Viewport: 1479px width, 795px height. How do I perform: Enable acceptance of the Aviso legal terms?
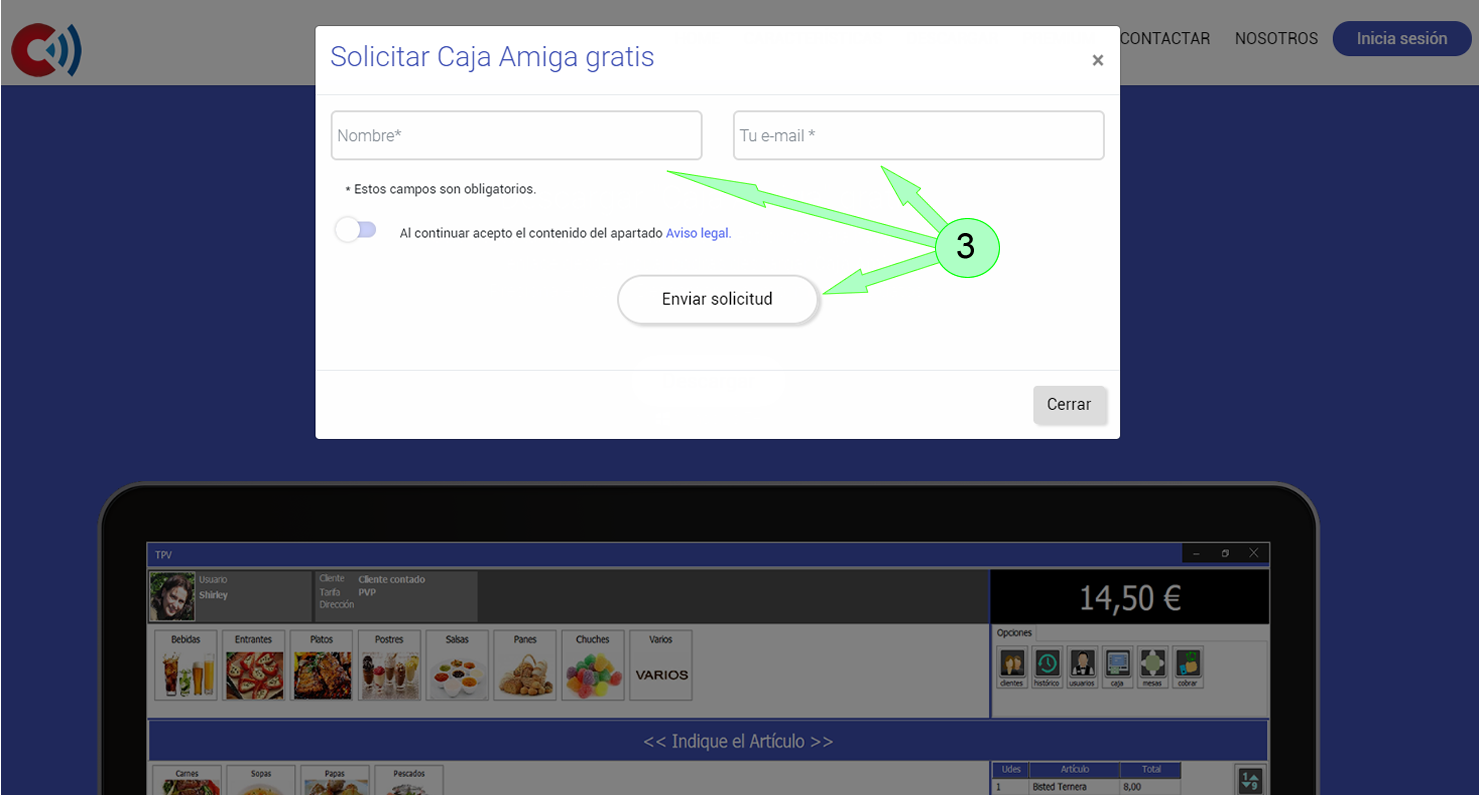pyautogui.click(x=355, y=229)
